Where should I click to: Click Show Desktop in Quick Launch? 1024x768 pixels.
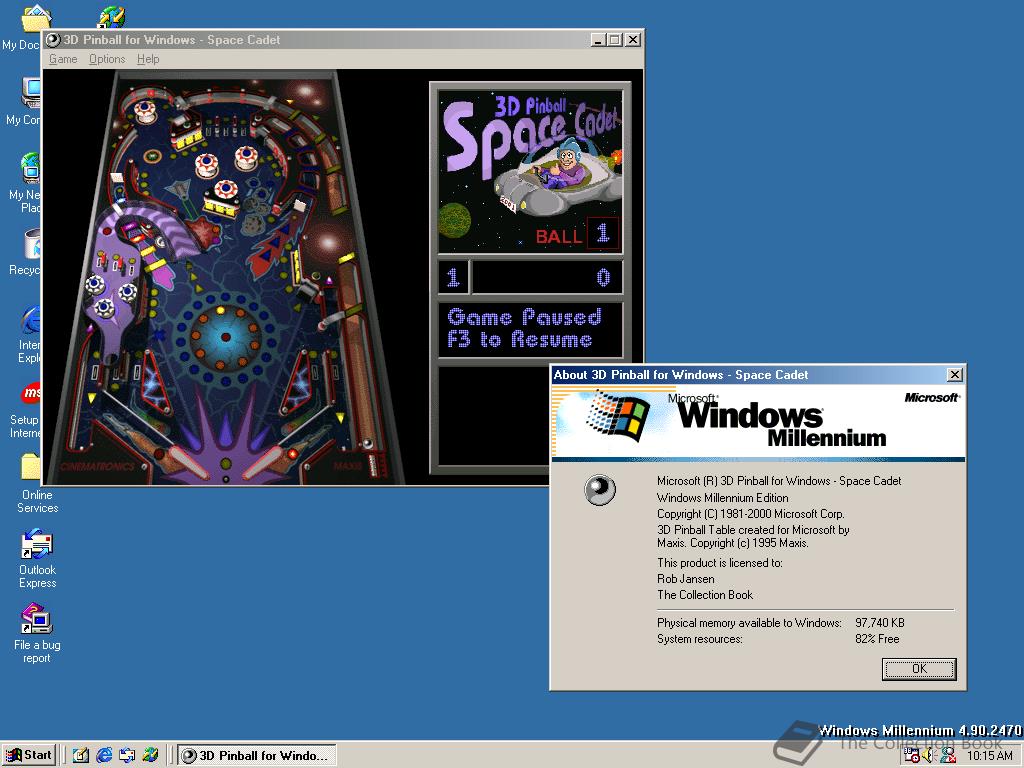(x=81, y=756)
